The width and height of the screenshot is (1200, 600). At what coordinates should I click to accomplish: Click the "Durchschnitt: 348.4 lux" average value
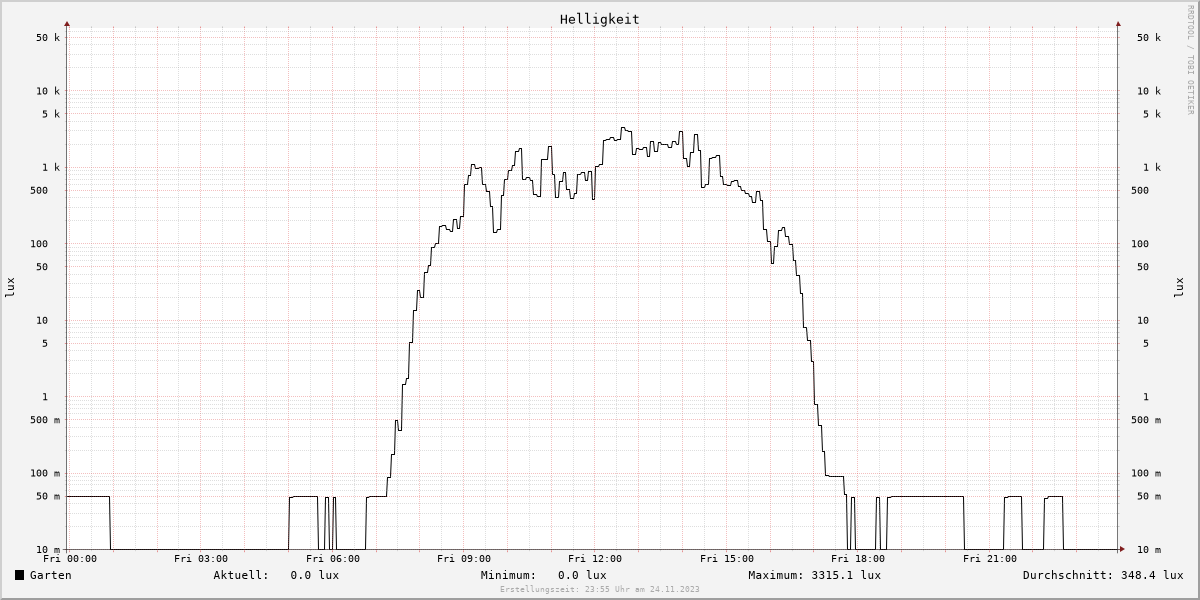(x=1103, y=575)
